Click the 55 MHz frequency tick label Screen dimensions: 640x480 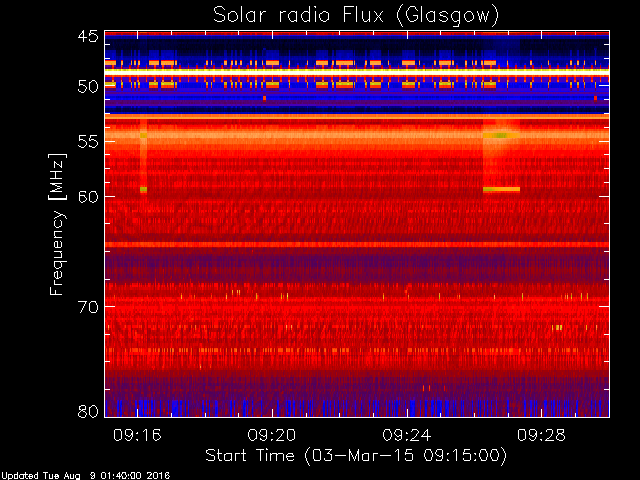tap(88, 142)
